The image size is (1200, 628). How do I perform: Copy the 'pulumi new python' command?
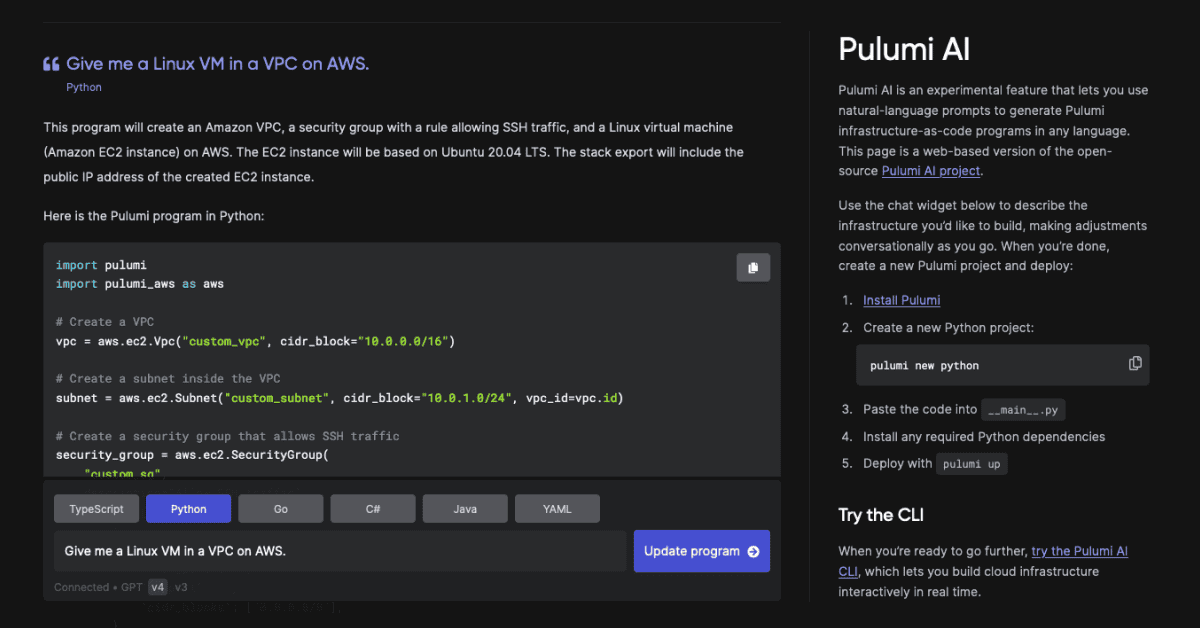pos(1135,364)
